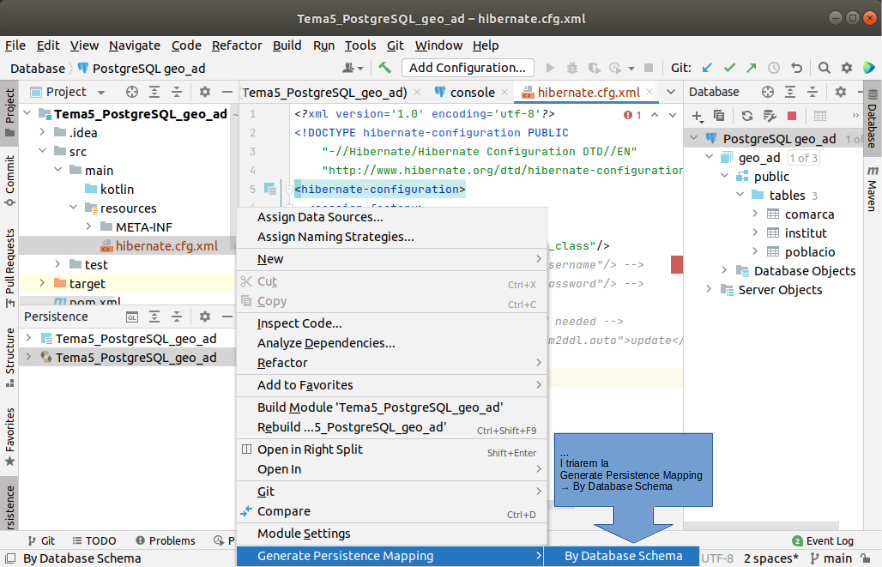Click UTF-8 encoding in status bar

717,558
